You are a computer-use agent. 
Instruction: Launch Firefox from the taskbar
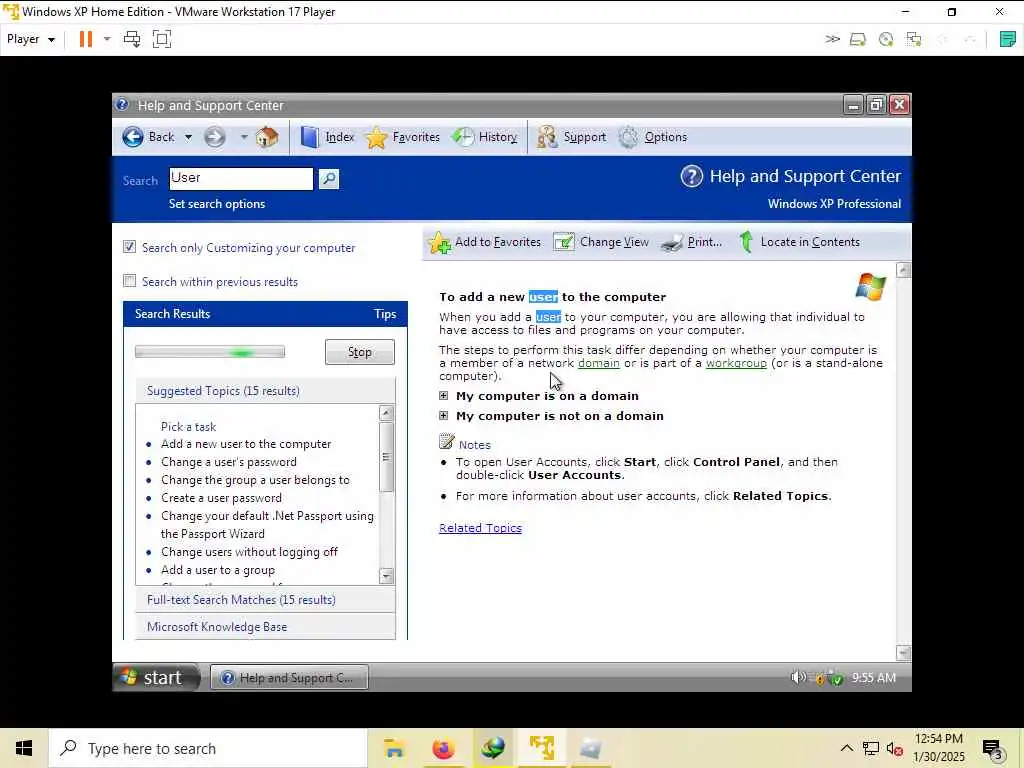coord(443,748)
